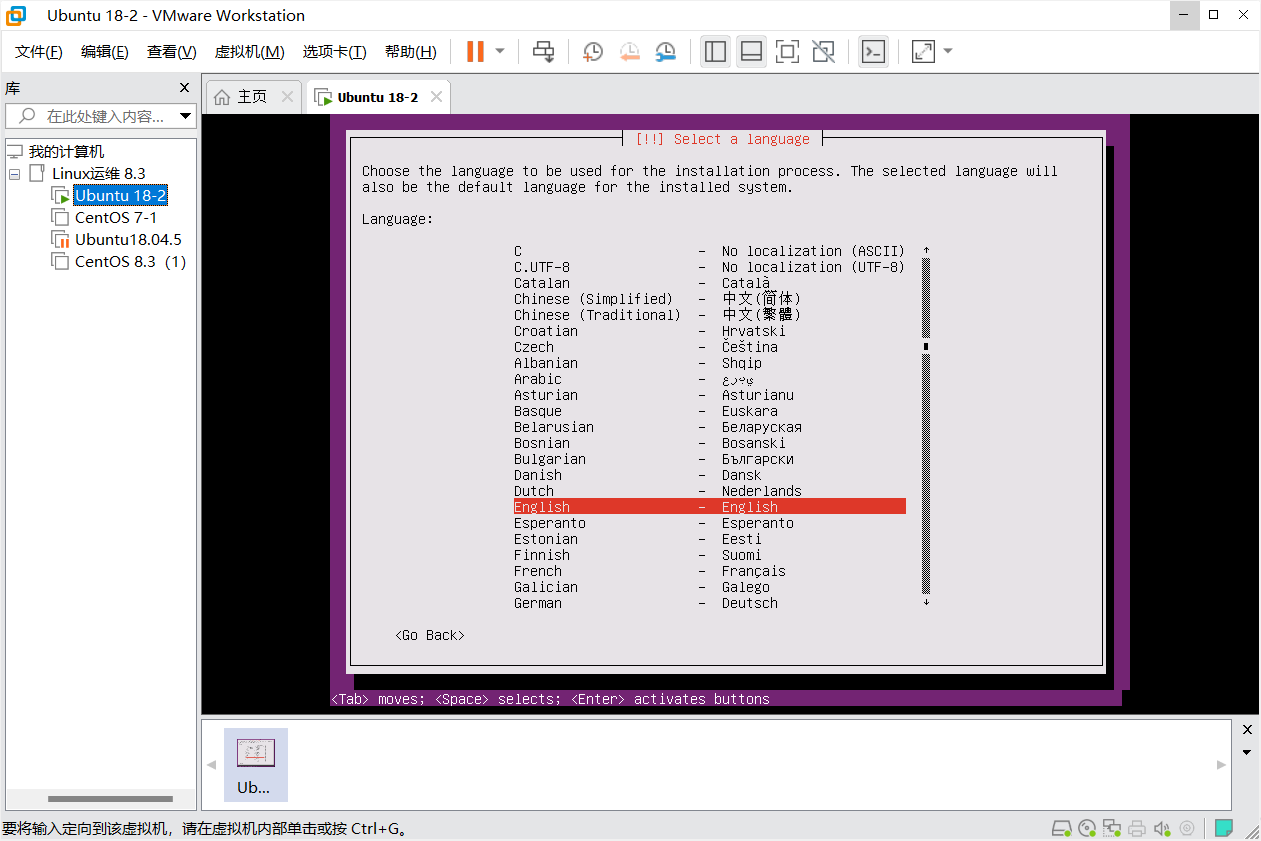Open Snapshot Manager wrench clock icon
The image size is (1261, 841).
pyautogui.click(x=665, y=52)
